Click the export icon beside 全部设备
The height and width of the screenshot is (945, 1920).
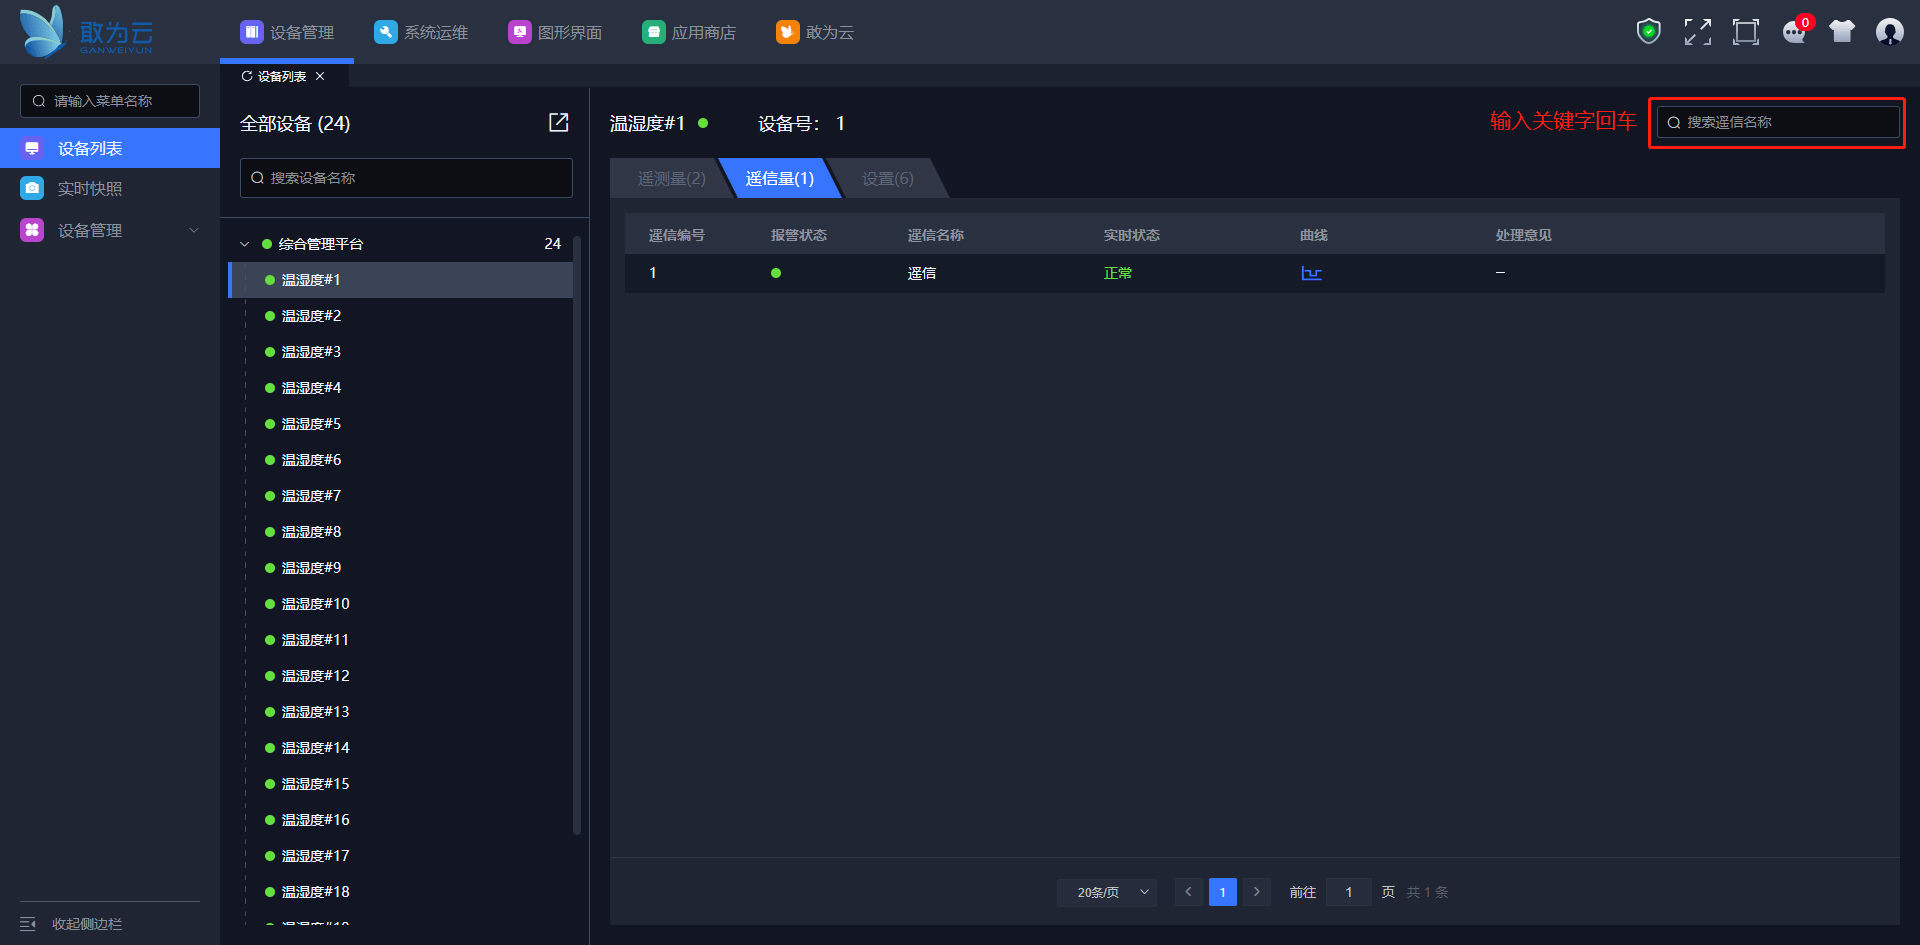(558, 123)
